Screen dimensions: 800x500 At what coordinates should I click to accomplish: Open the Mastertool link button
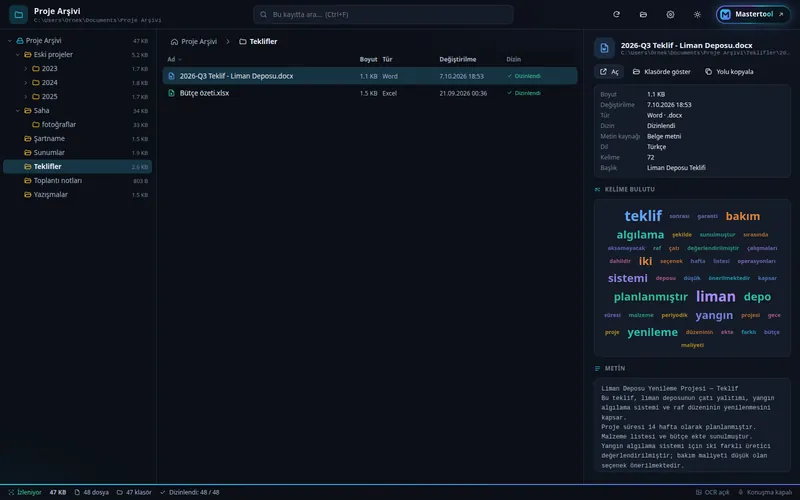(x=753, y=14)
